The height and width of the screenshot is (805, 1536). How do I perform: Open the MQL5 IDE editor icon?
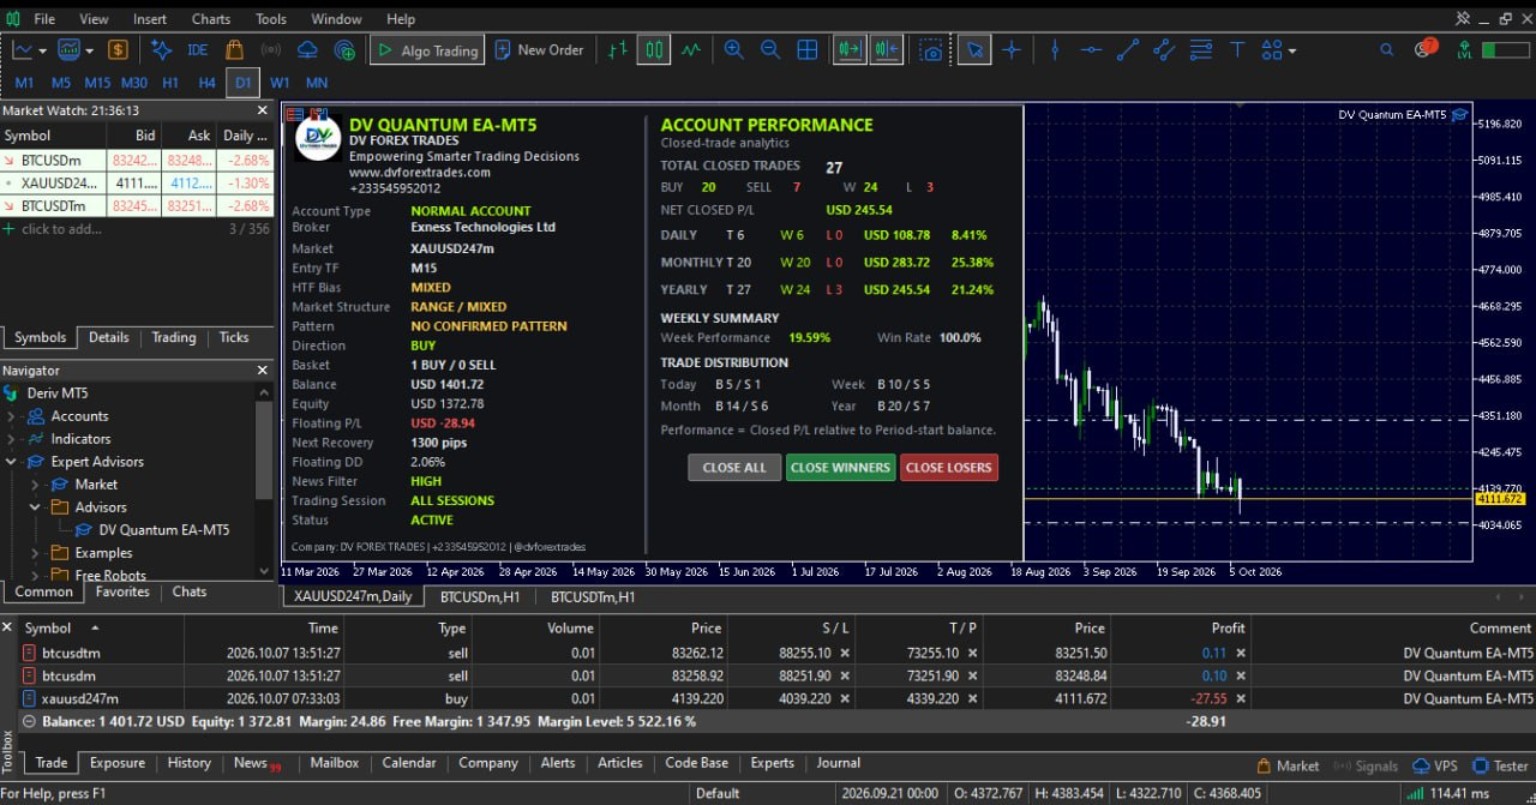[x=197, y=50]
